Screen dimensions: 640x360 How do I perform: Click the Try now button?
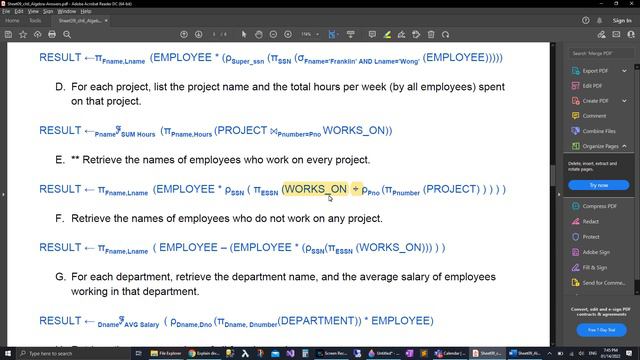[x=599, y=185]
